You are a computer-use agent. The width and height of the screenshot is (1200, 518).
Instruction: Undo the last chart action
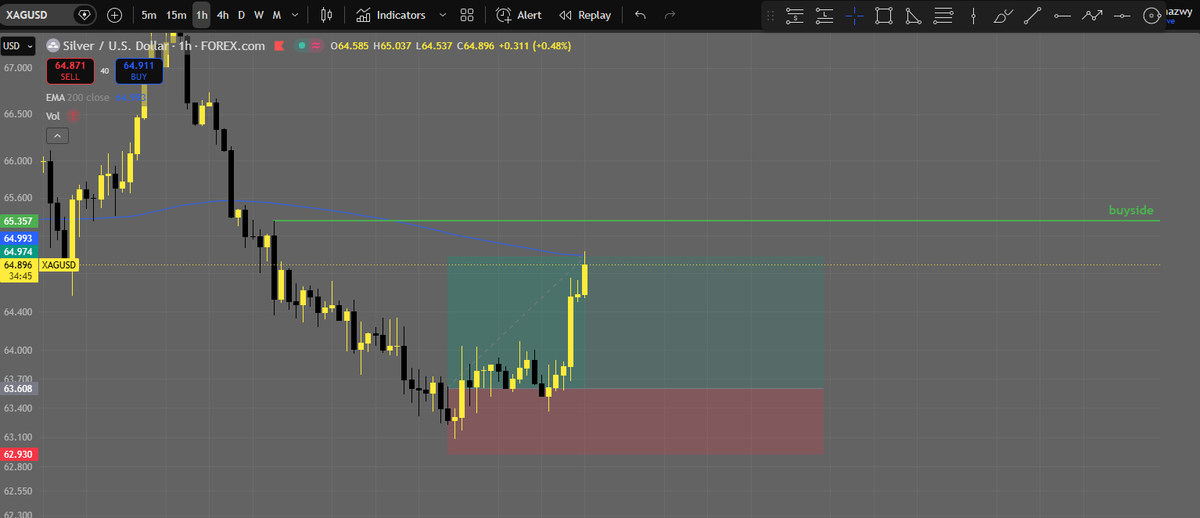tap(640, 15)
